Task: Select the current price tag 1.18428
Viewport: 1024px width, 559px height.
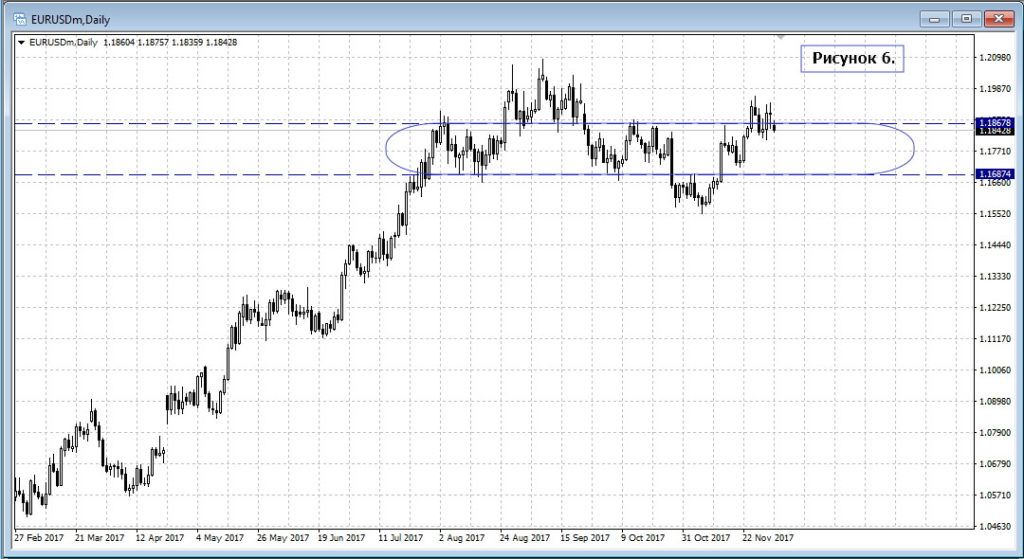Action: coord(995,131)
